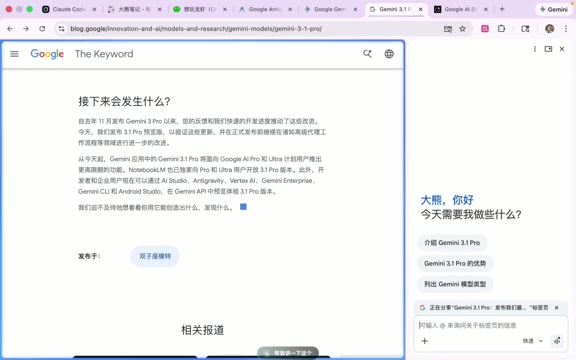Start voice mode in Gemini input box
This screenshot has width=576, height=360.
(557, 341)
